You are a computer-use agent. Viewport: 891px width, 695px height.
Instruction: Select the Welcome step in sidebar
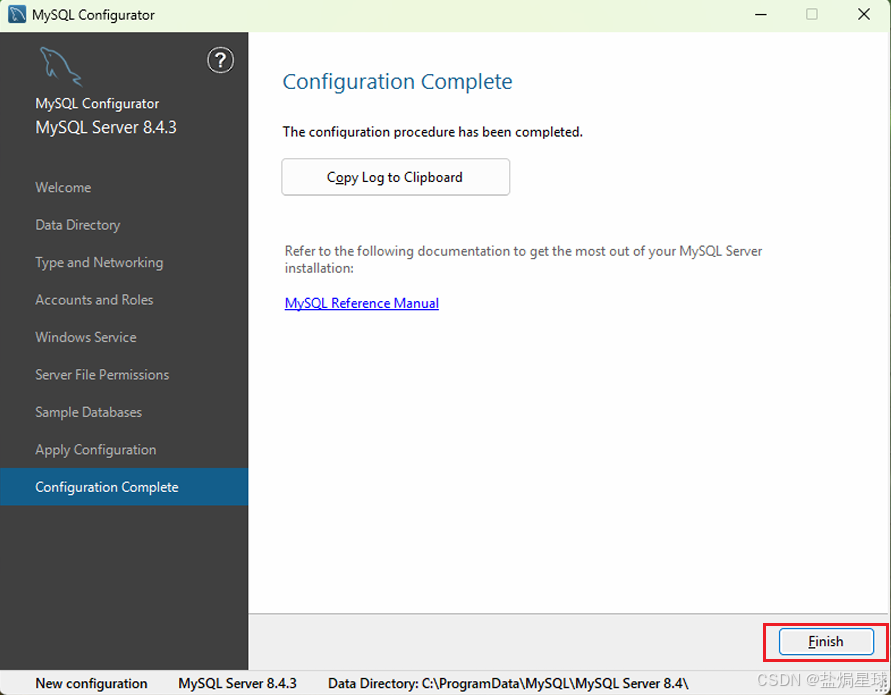click(63, 188)
